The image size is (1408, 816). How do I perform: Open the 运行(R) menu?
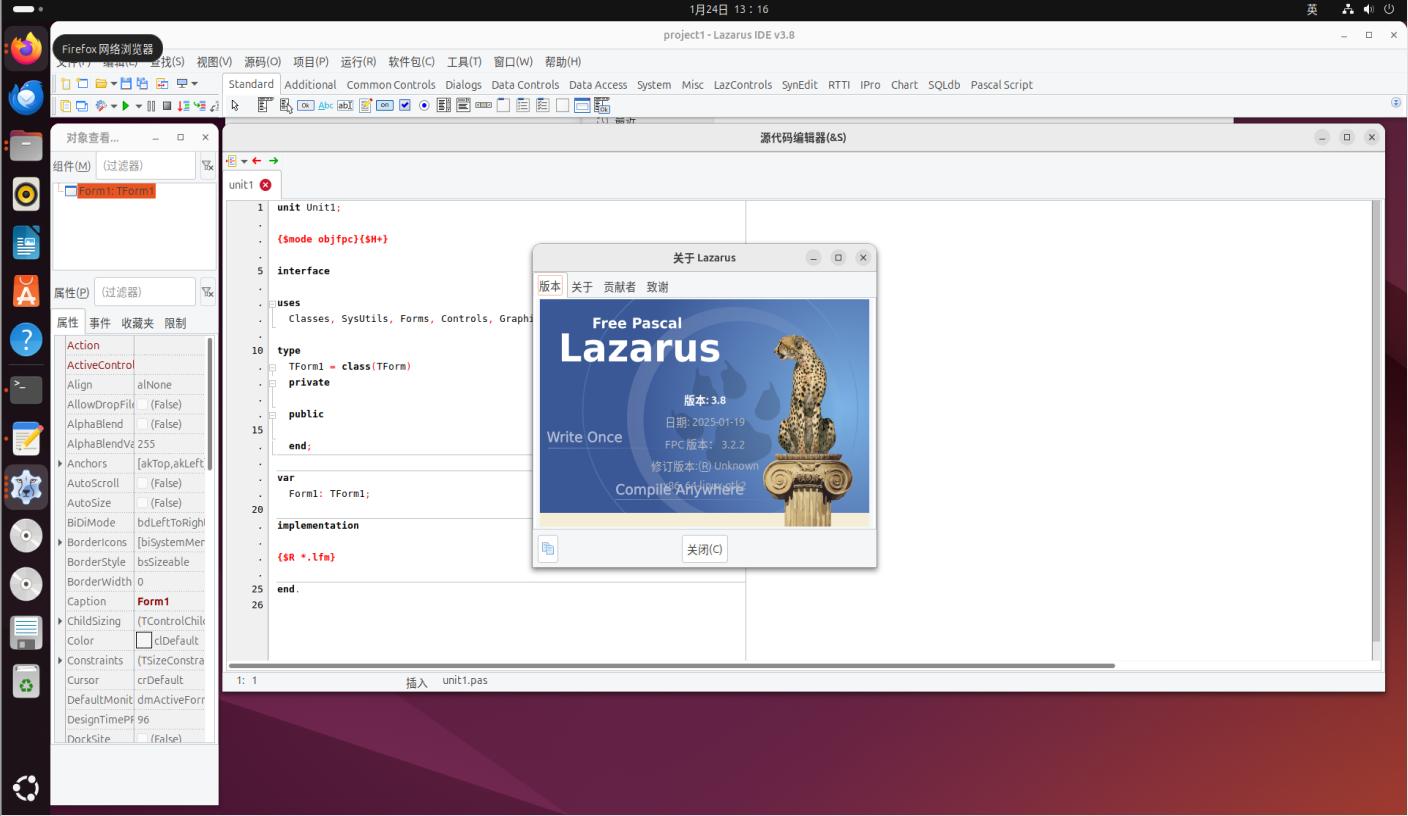pyautogui.click(x=358, y=62)
